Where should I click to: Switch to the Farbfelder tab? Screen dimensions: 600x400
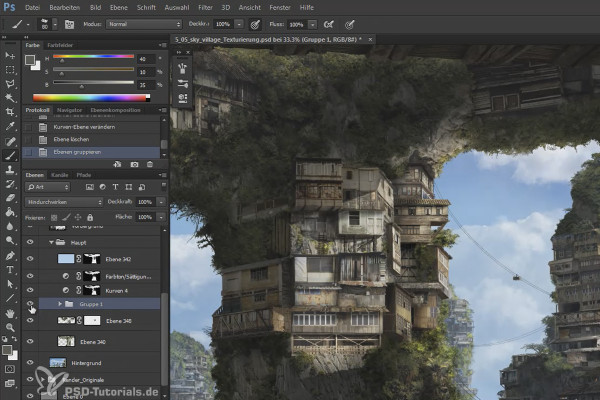pos(60,45)
